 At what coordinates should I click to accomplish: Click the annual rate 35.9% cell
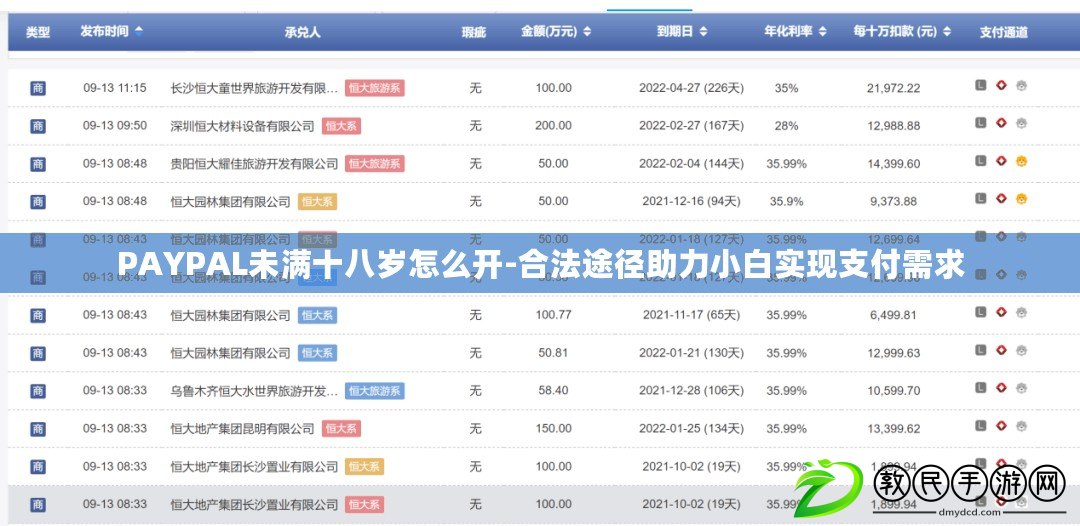coord(787,202)
